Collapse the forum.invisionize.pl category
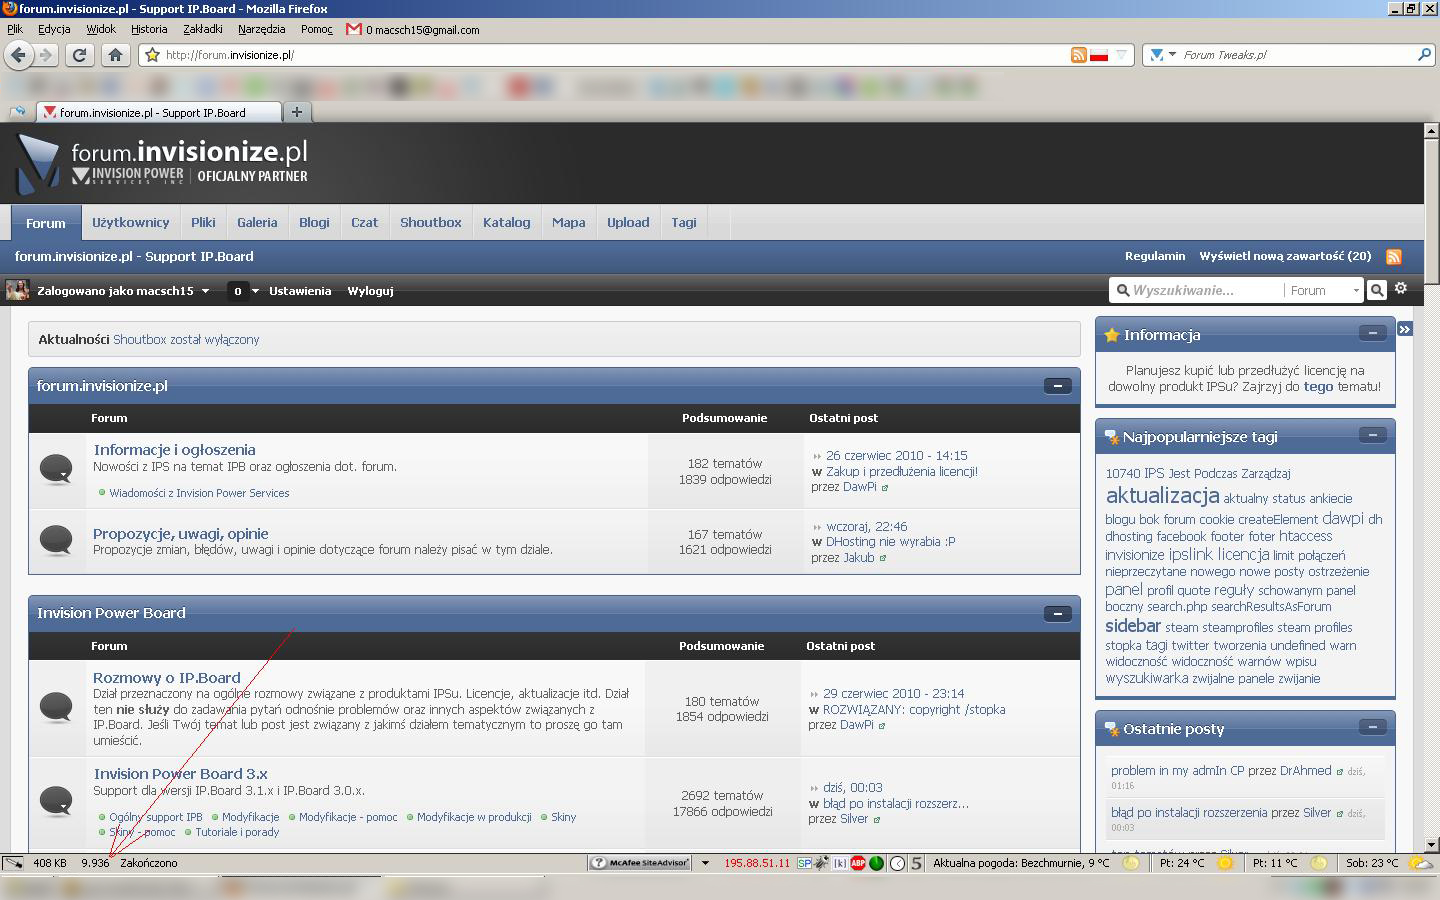This screenshot has height=900, width=1440. (1057, 386)
